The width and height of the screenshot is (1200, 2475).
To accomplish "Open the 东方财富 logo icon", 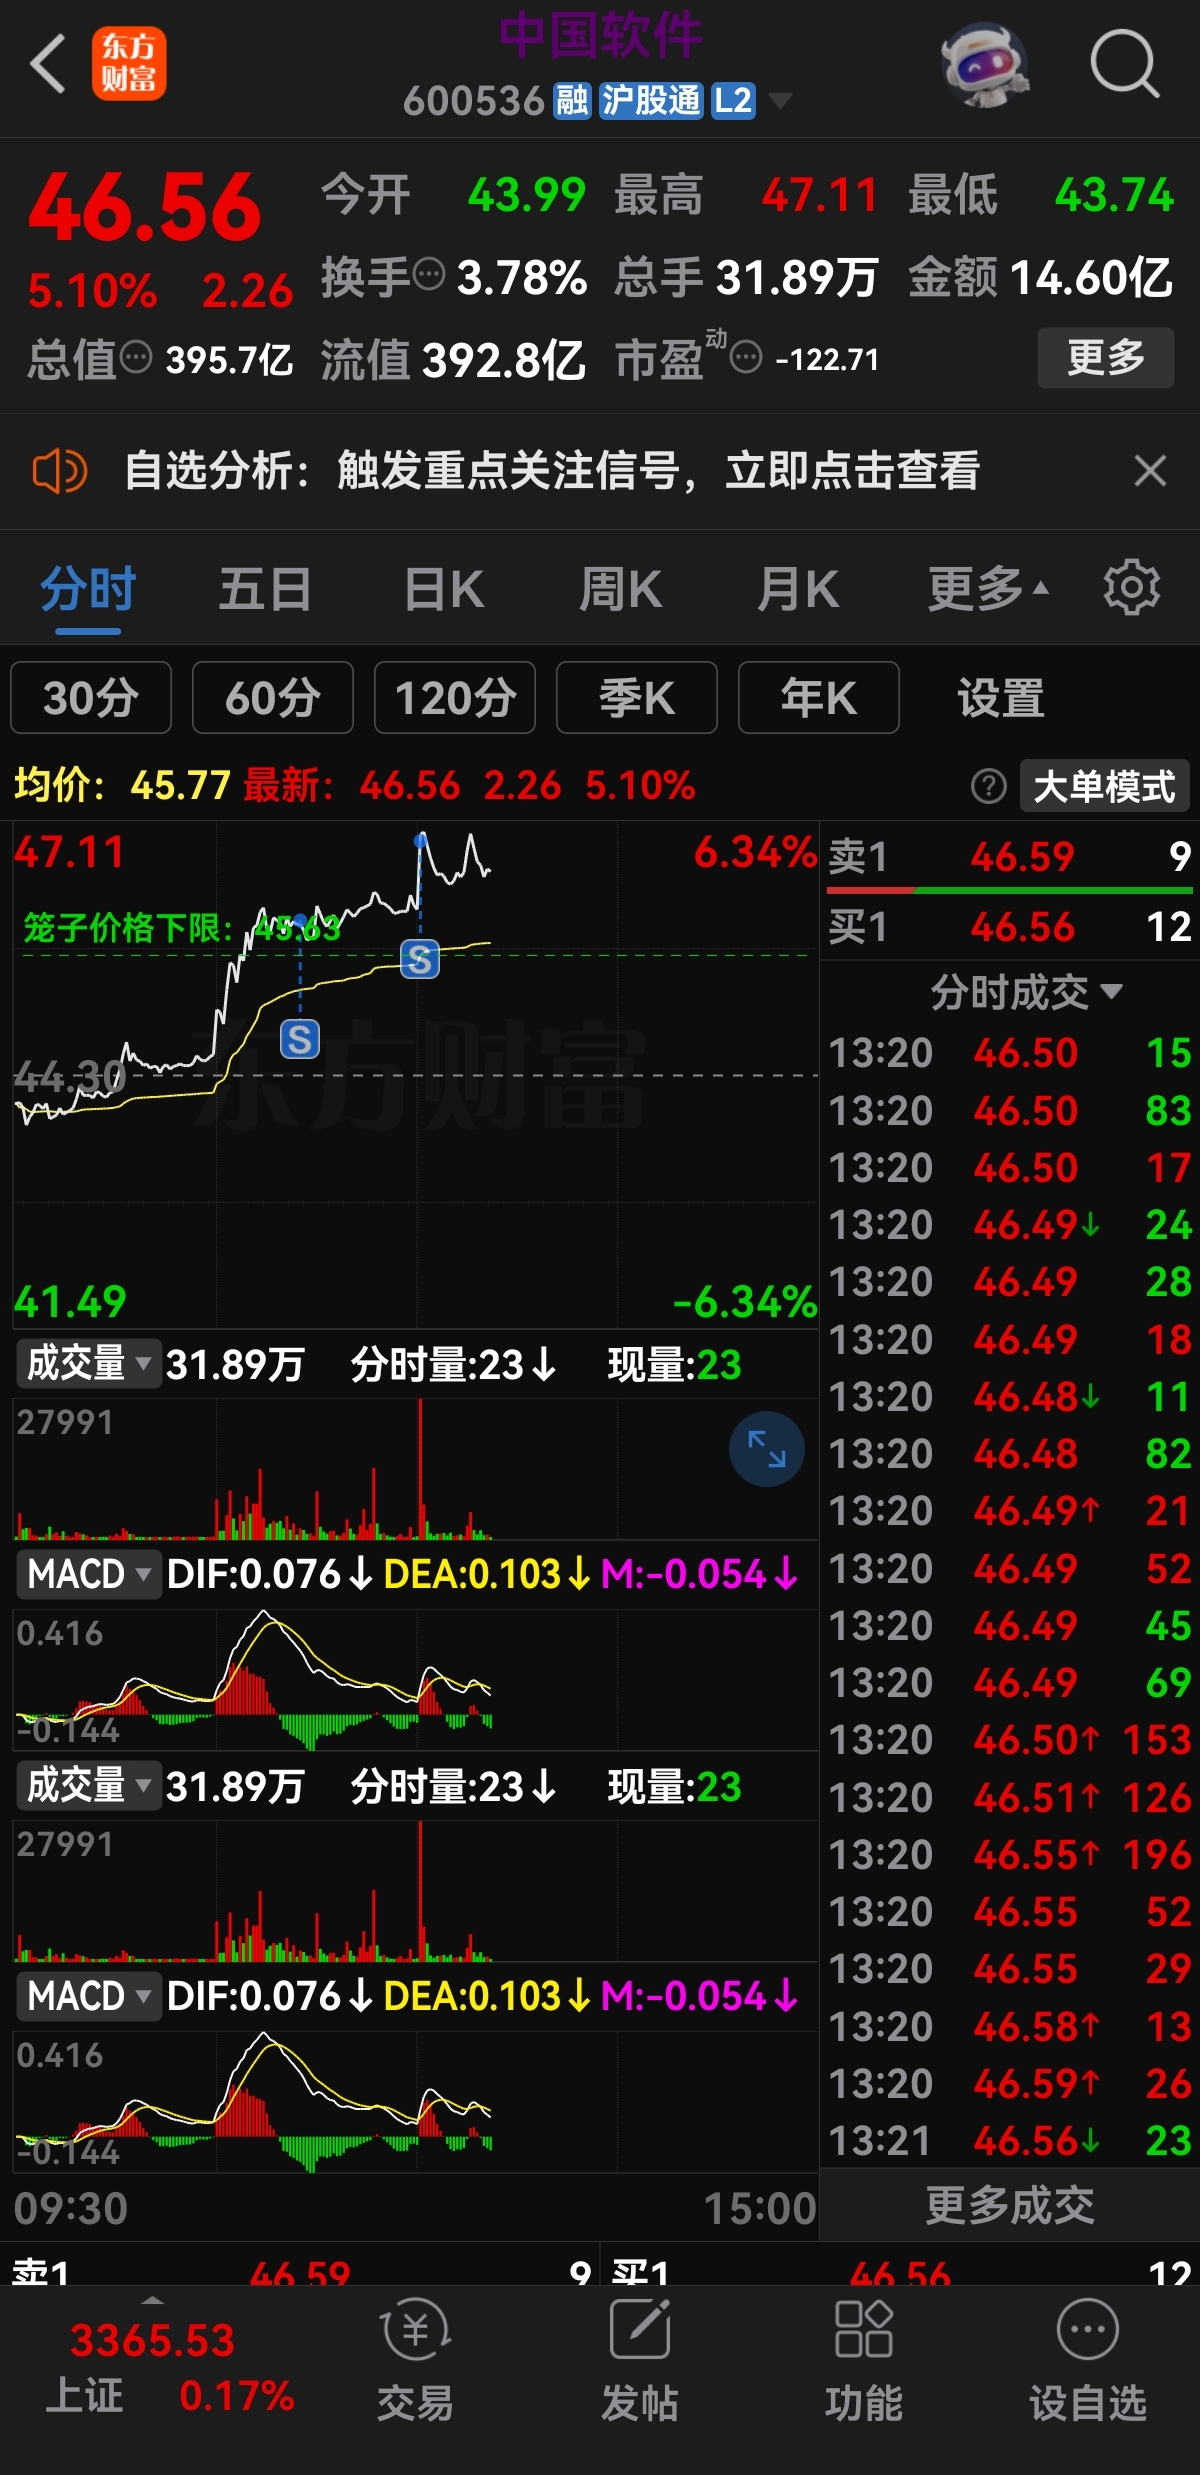I will [x=129, y=63].
